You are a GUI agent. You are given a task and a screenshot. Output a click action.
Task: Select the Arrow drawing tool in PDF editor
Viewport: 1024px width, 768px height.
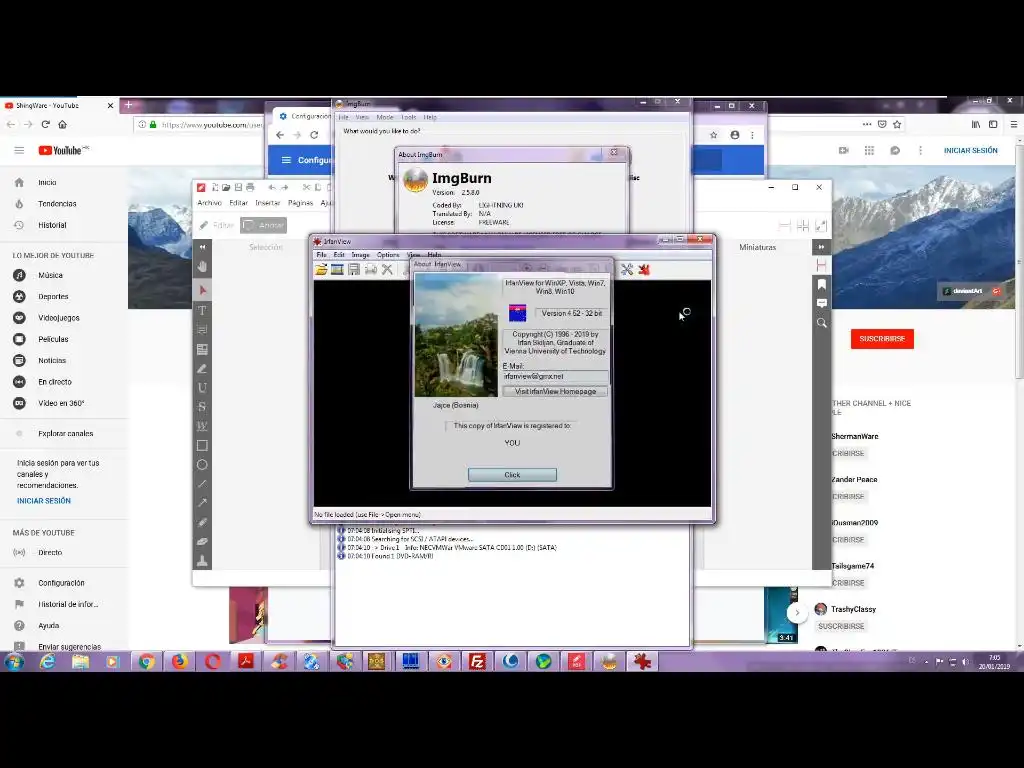point(202,503)
